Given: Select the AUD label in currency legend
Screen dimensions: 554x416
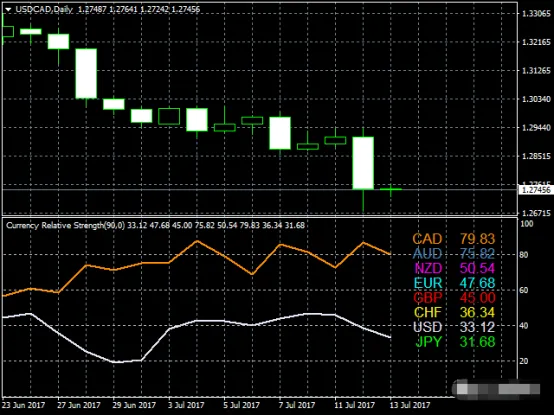Looking at the screenshot, I should 427,254.
